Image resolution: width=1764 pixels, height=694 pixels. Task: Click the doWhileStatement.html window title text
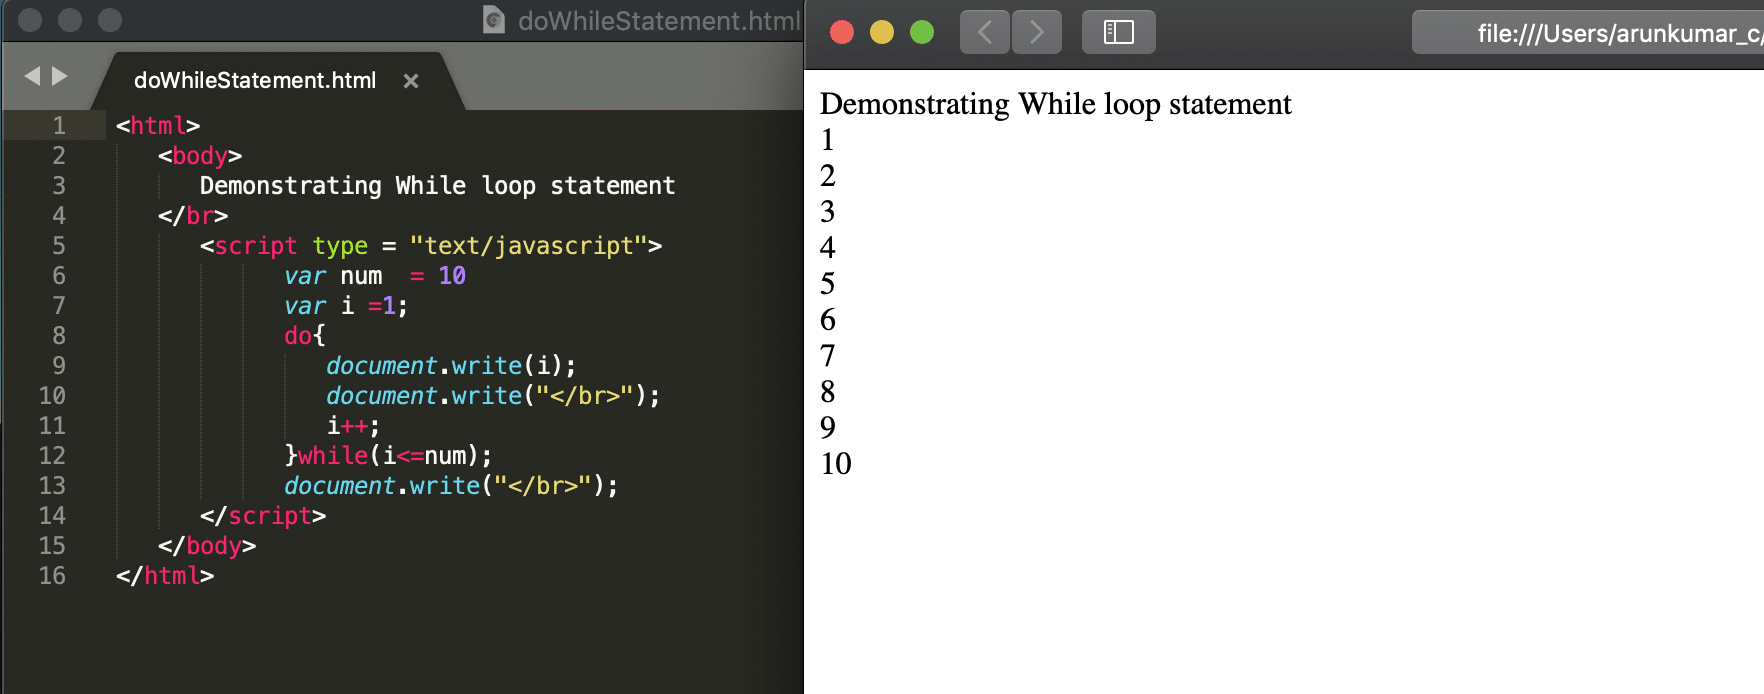[660, 21]
